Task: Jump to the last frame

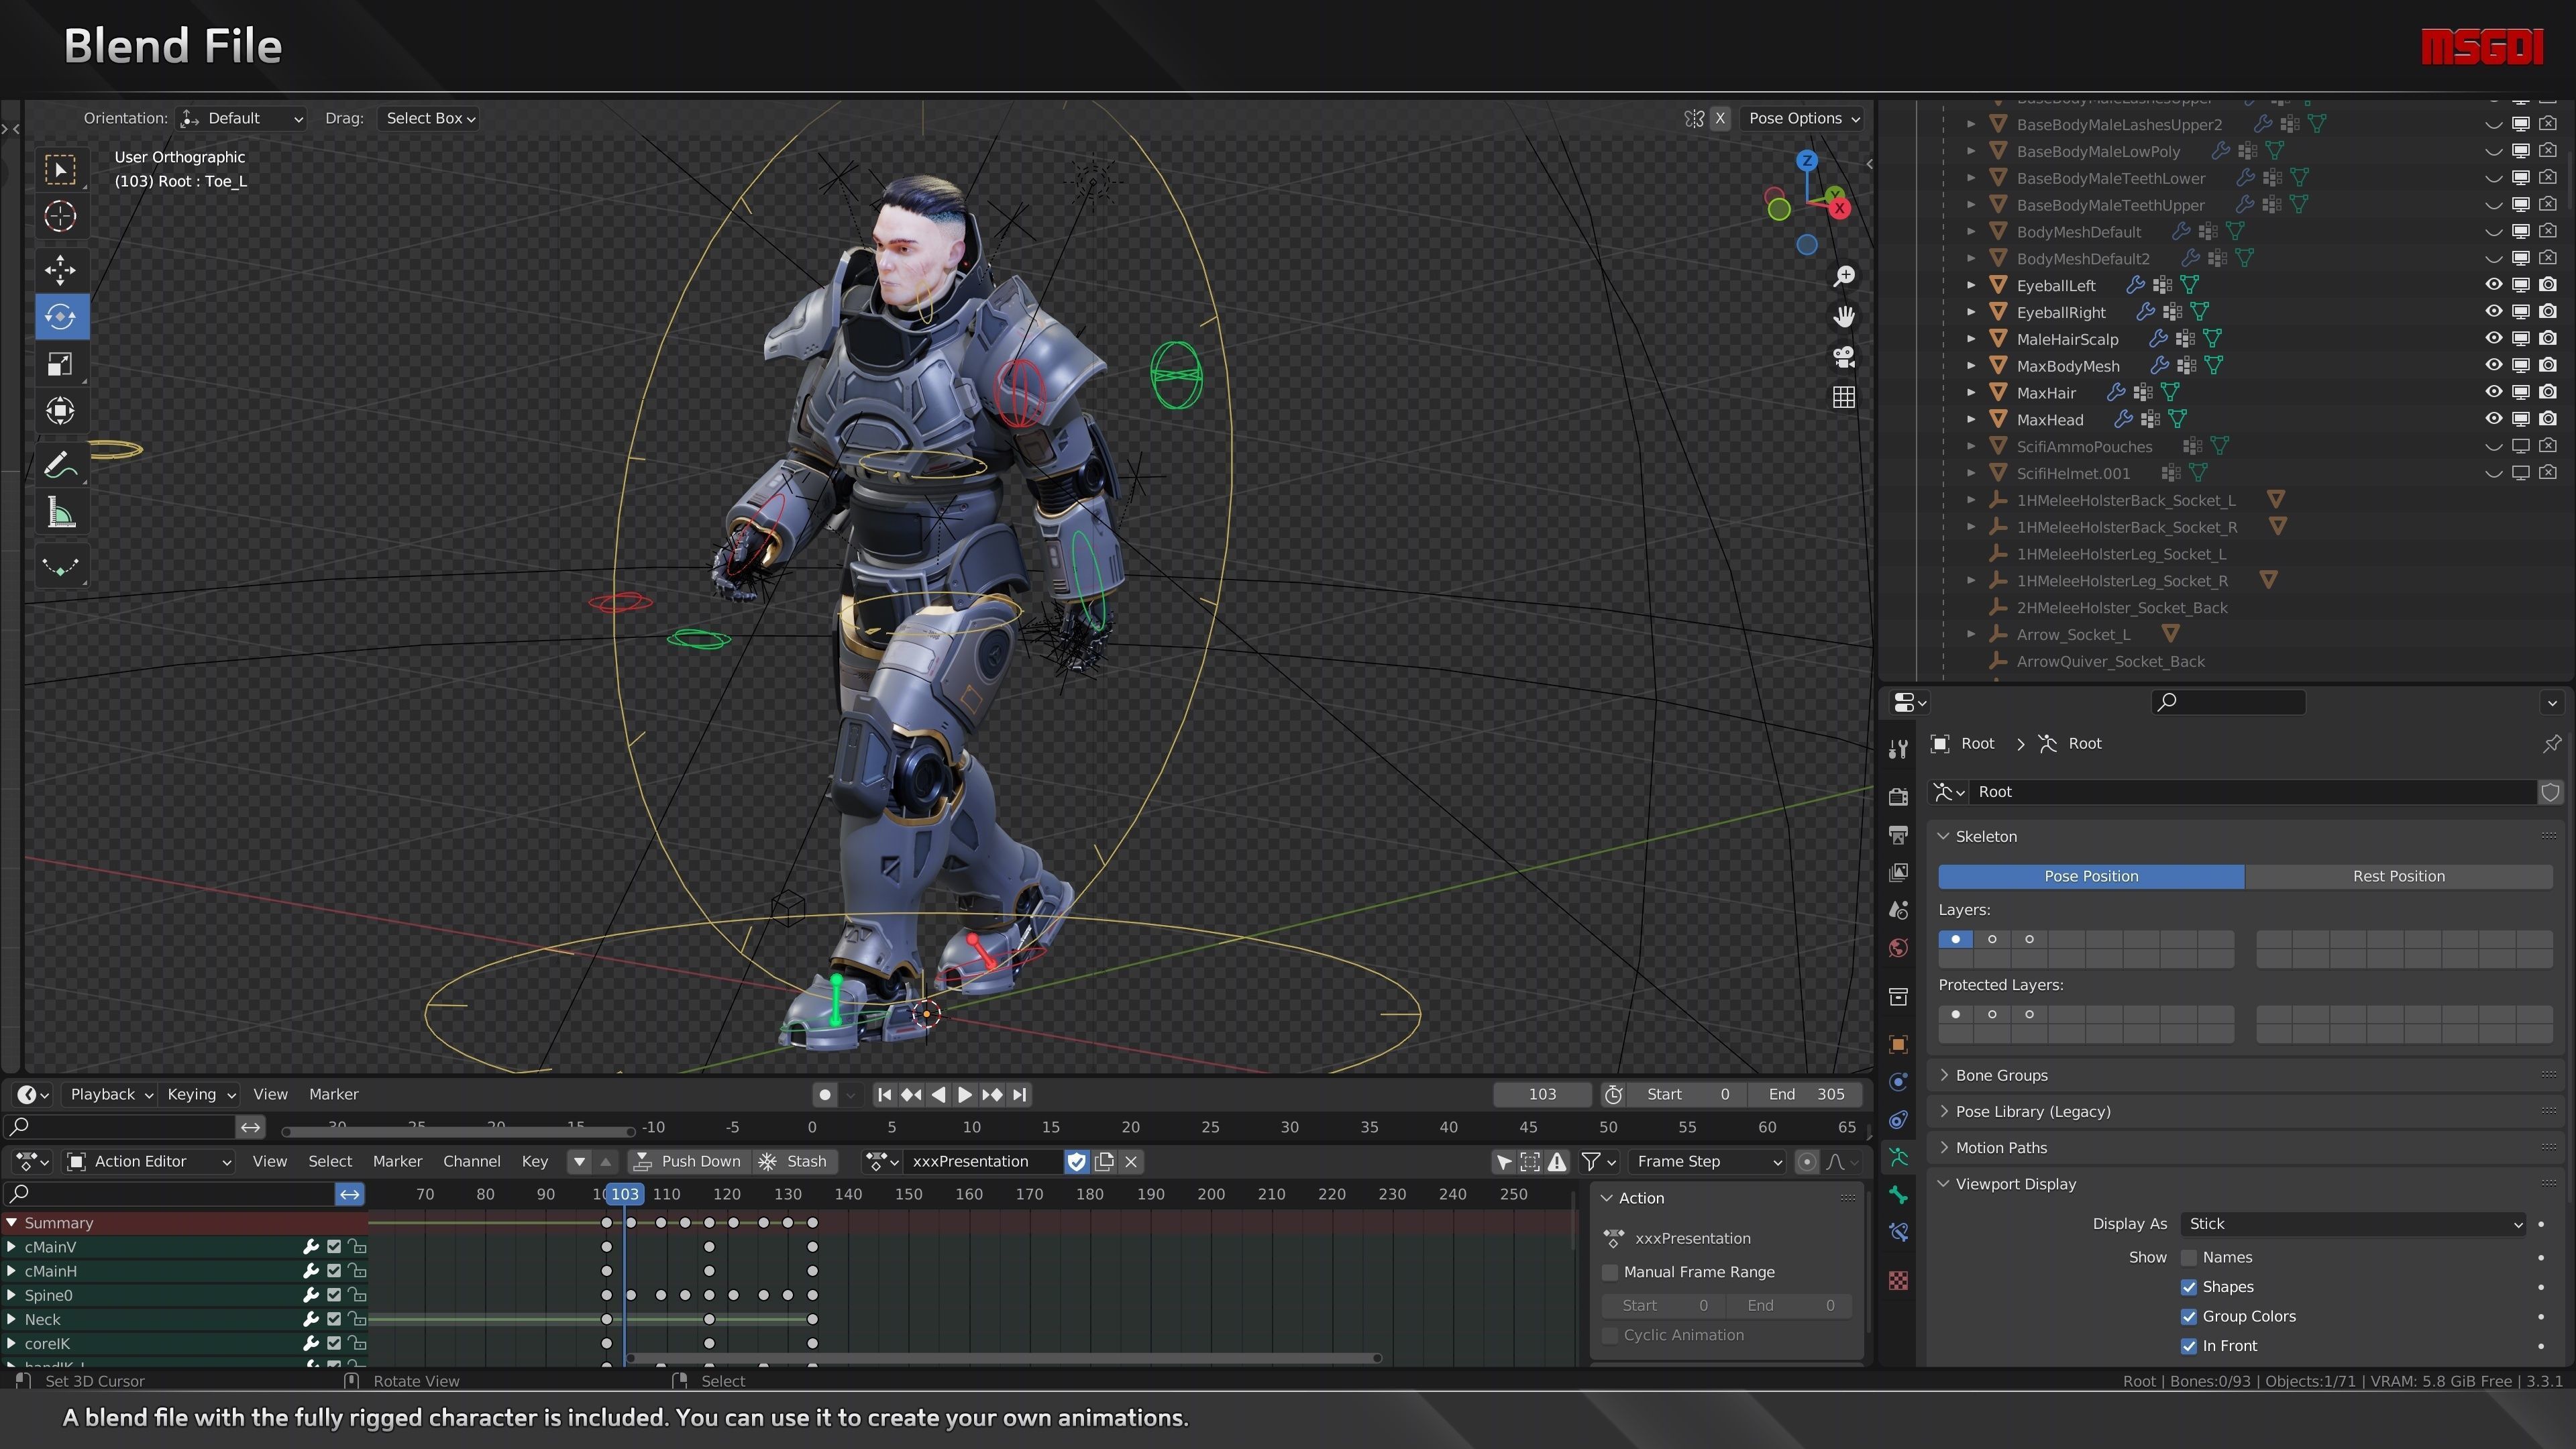Action: point(1019,1095)
